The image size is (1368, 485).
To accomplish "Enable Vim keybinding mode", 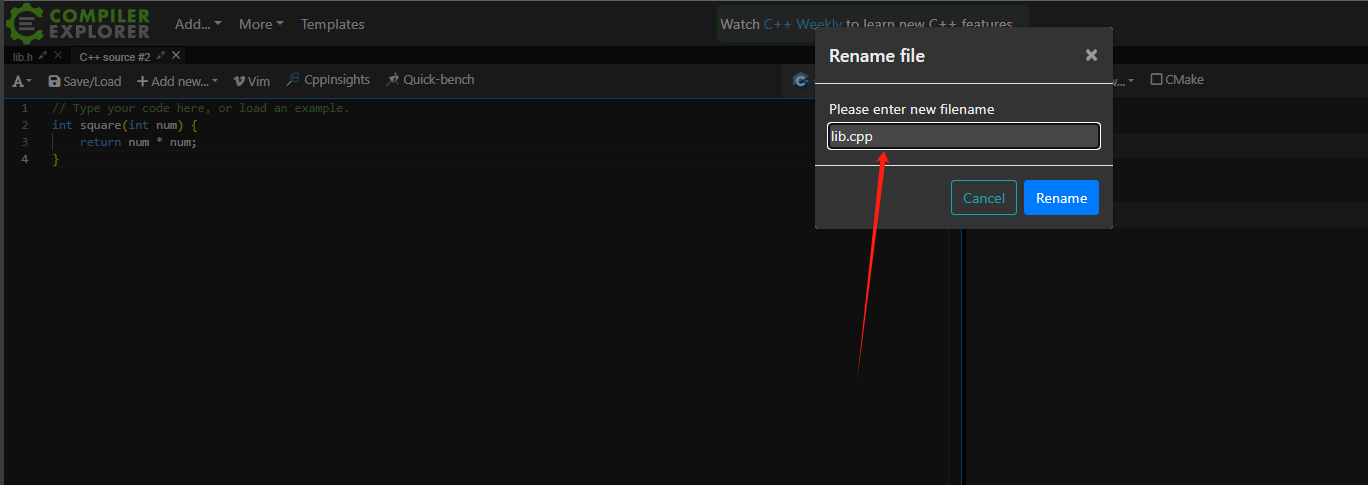I will click(251, 81).
